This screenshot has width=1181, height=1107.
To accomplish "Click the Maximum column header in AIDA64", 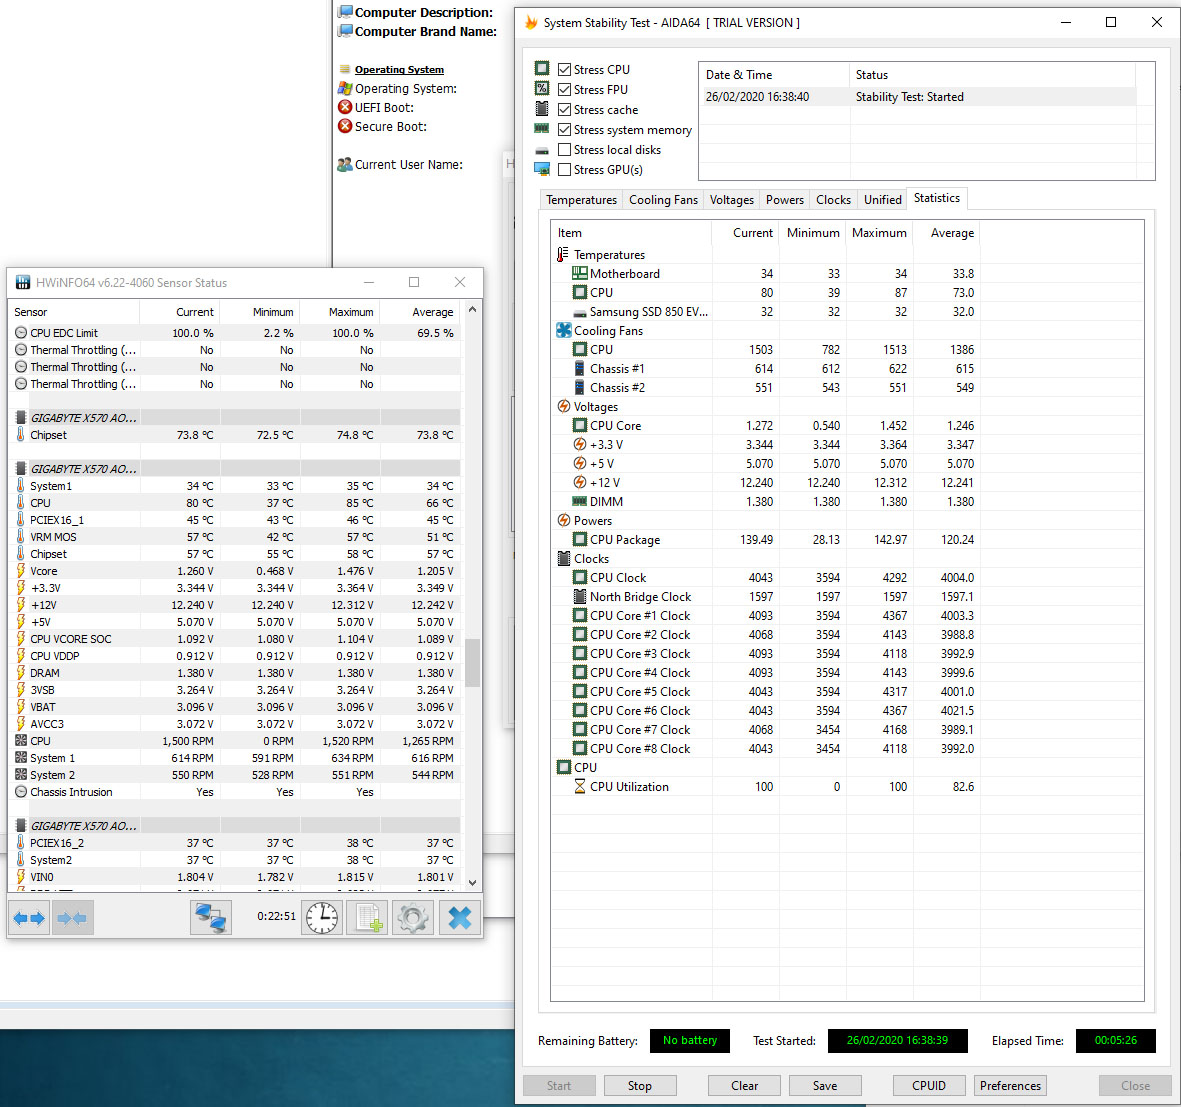I will (x=879, y=233).
